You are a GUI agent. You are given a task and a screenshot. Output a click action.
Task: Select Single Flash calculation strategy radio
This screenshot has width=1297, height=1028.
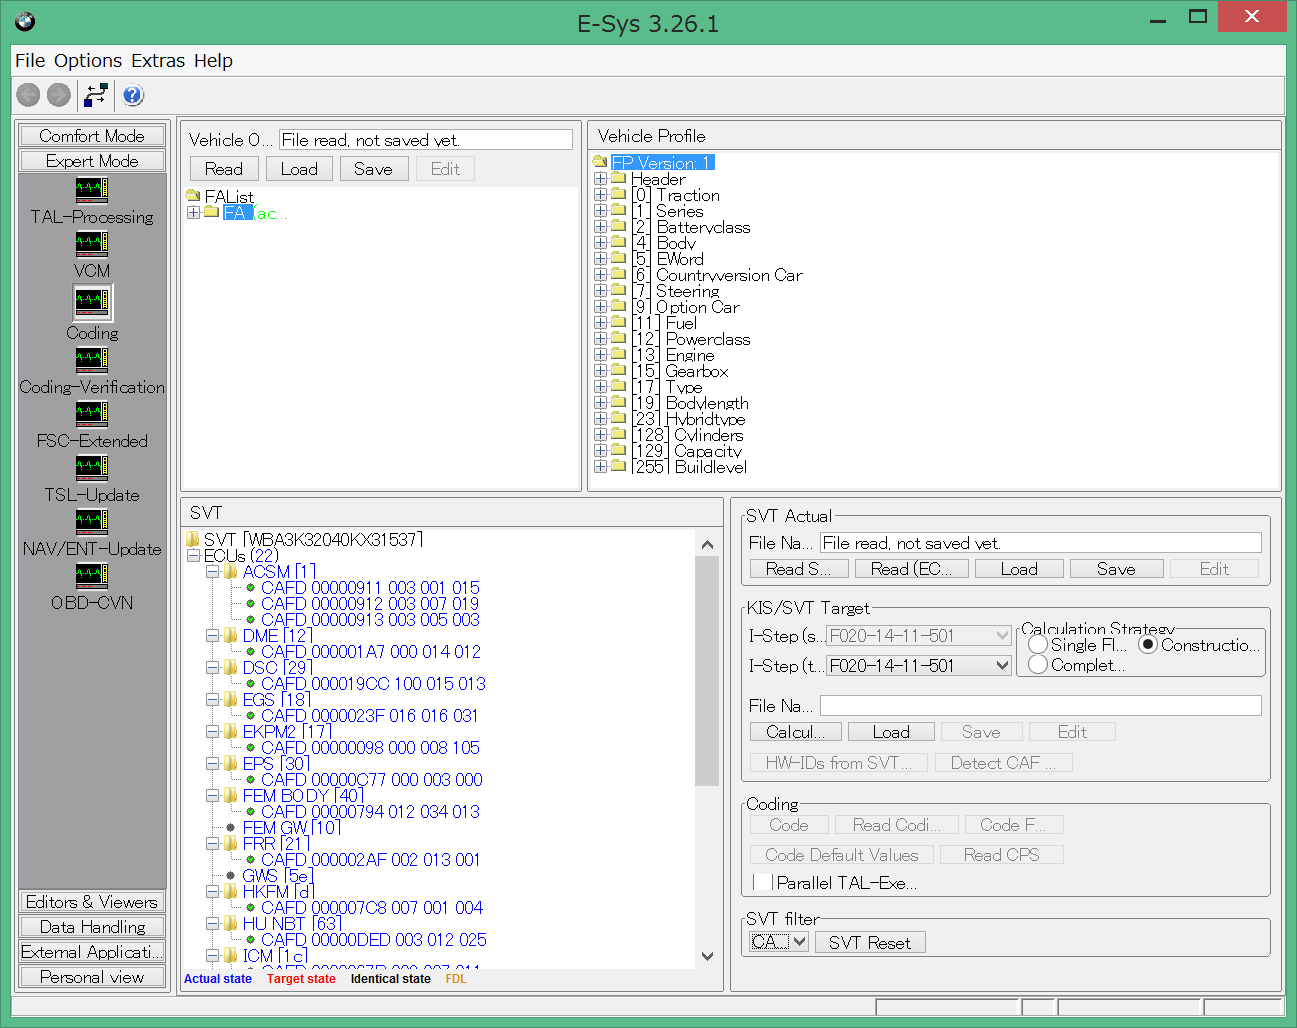click(x=1038, y=645)
